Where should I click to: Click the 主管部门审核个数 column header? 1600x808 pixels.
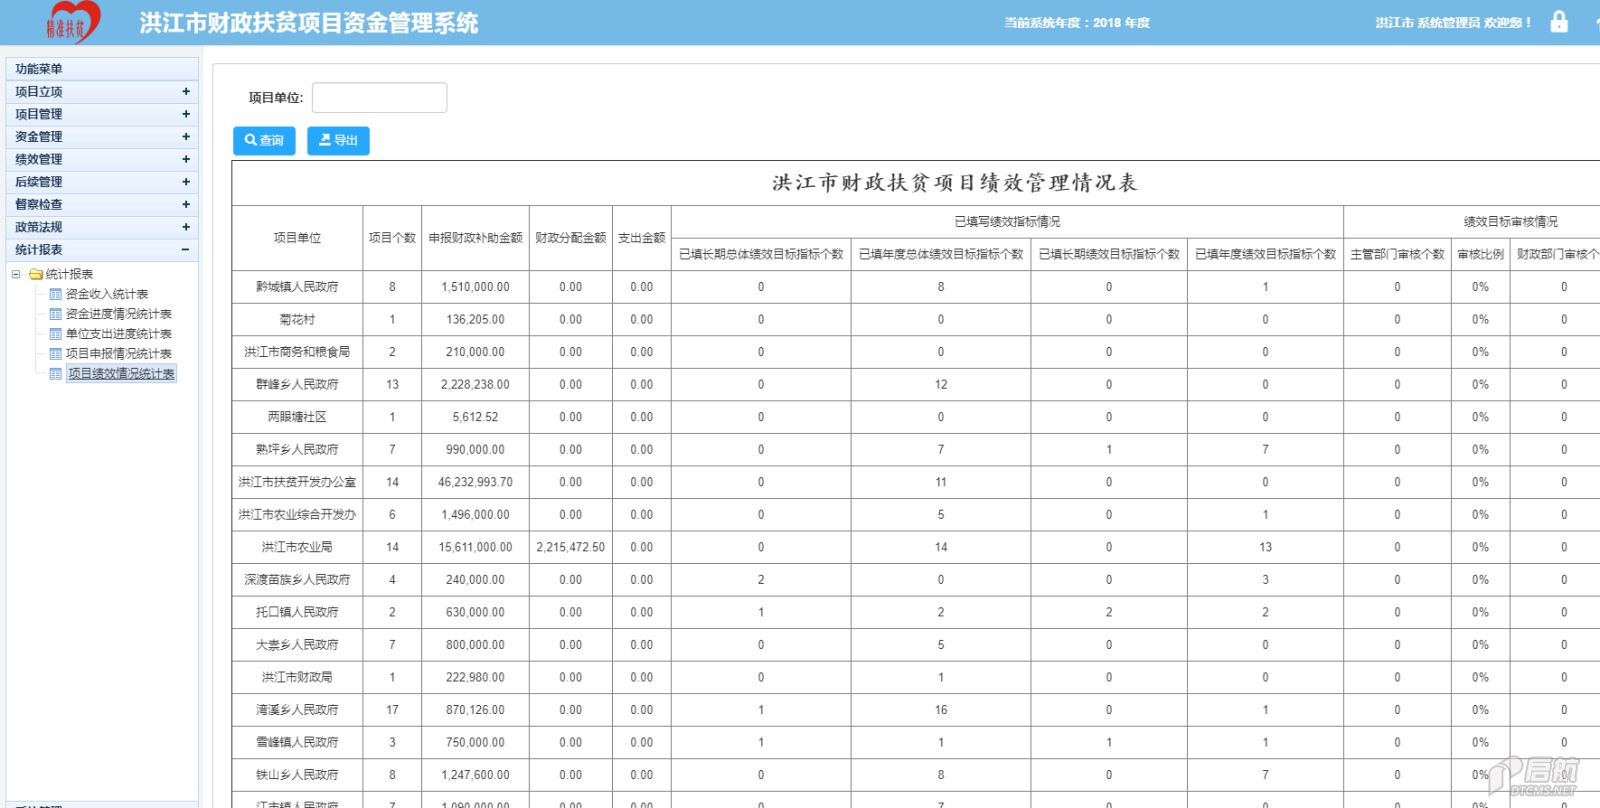(x=1397, y=254)
